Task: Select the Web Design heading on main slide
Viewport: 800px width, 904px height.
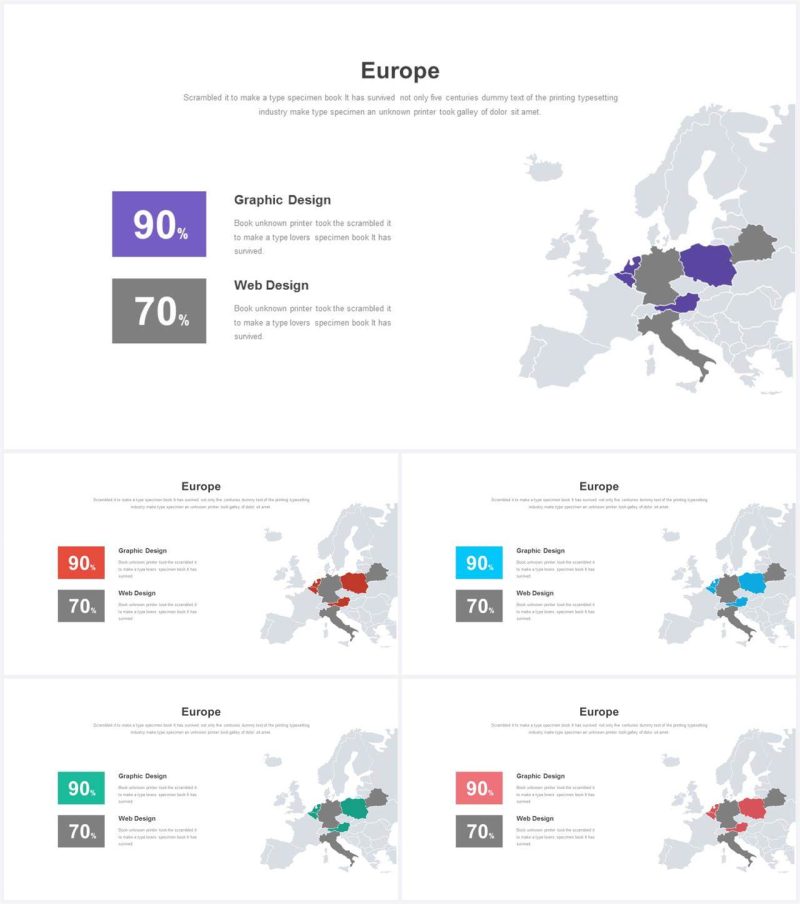Action: point(271,285)
